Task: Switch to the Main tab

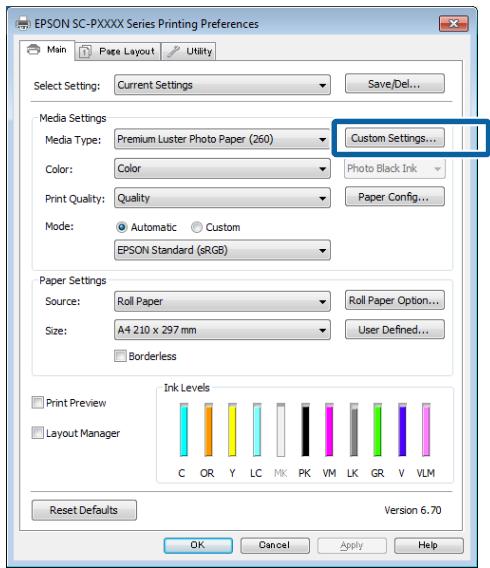Action: coord(47,50)
